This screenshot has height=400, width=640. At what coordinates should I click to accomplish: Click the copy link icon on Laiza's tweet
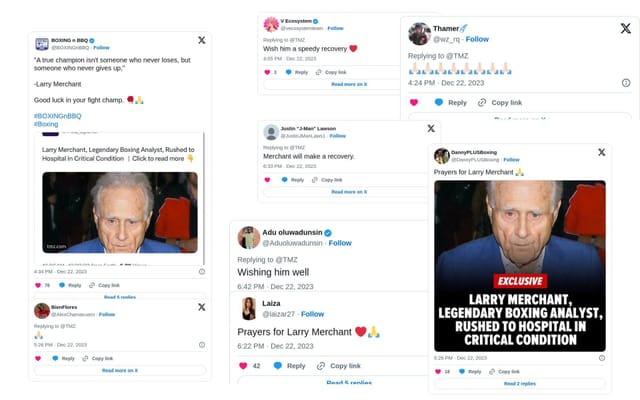point(321,366)
